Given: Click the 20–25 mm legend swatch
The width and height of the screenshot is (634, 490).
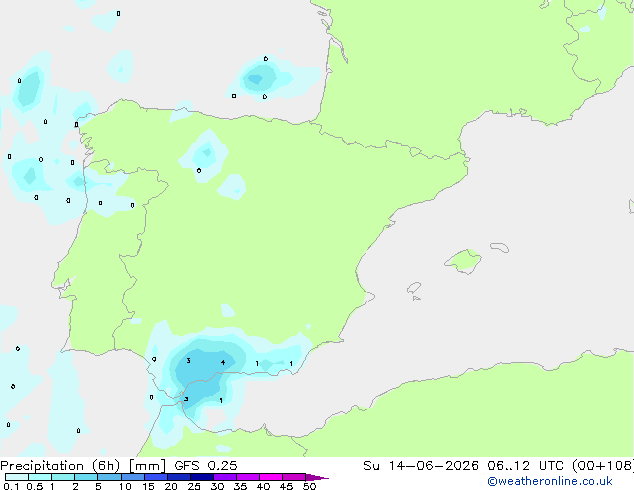Looking at the screenshot, I should (178, 477).
